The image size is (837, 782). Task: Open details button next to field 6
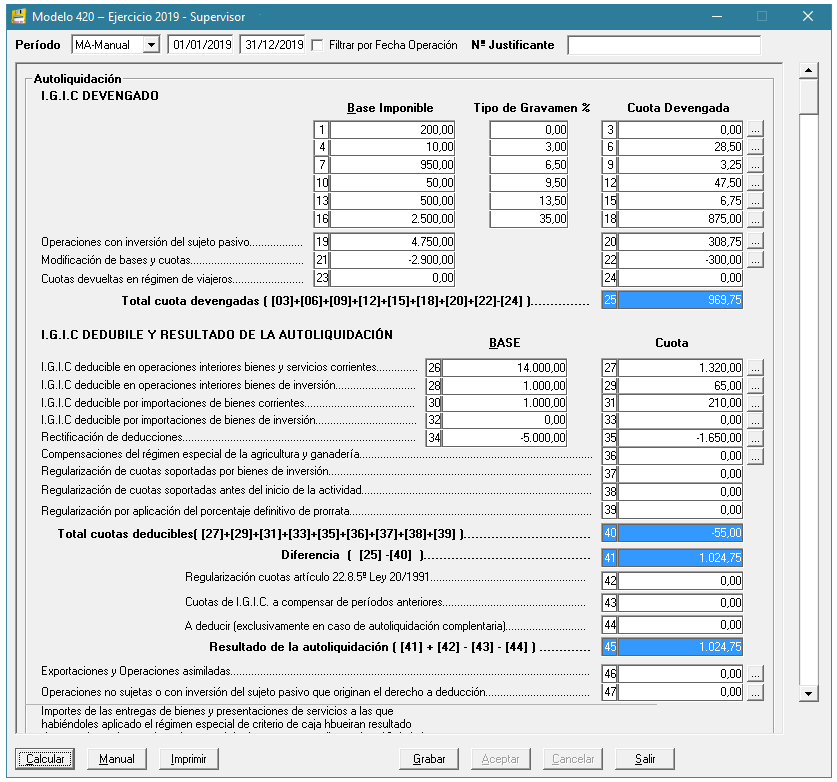[755, 147]
